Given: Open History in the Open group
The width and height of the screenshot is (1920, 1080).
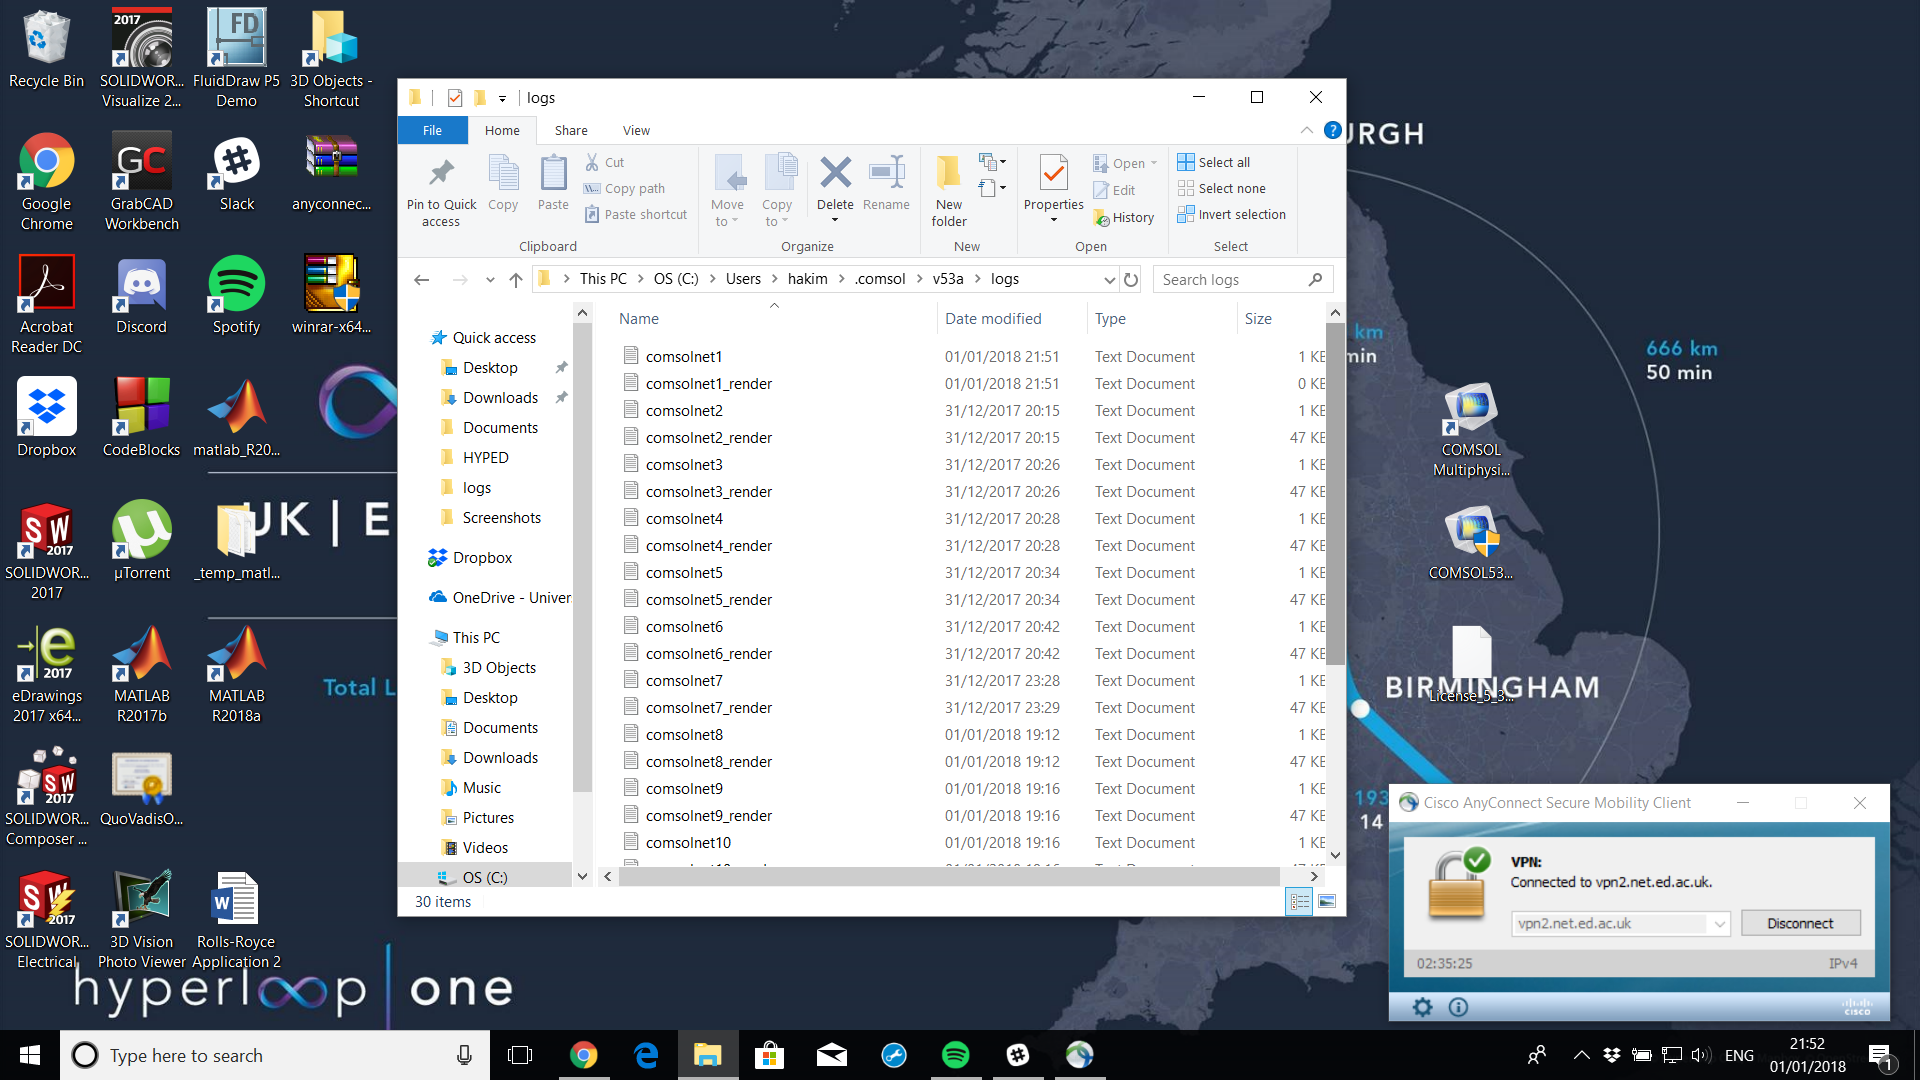Looking at the screenshot, I should [1124, 217].
